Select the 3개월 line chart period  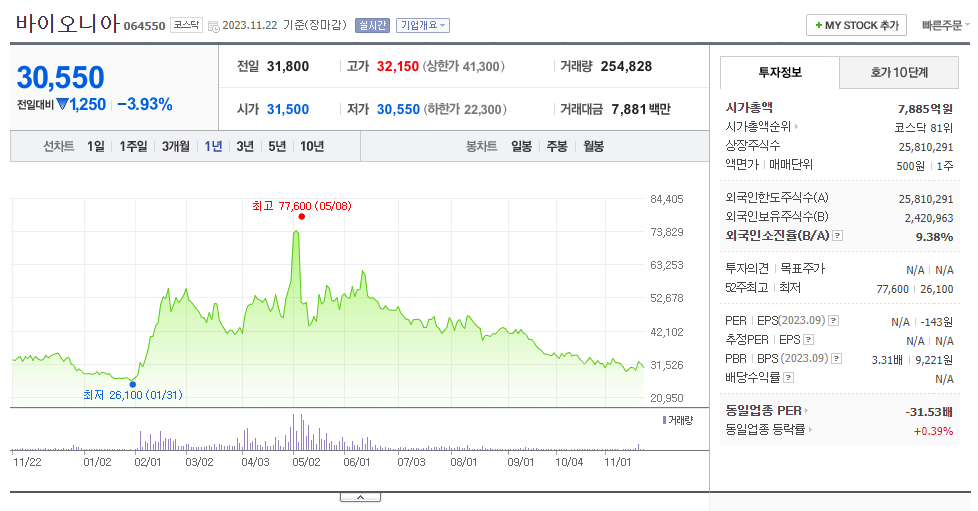[x=175, y=147]
